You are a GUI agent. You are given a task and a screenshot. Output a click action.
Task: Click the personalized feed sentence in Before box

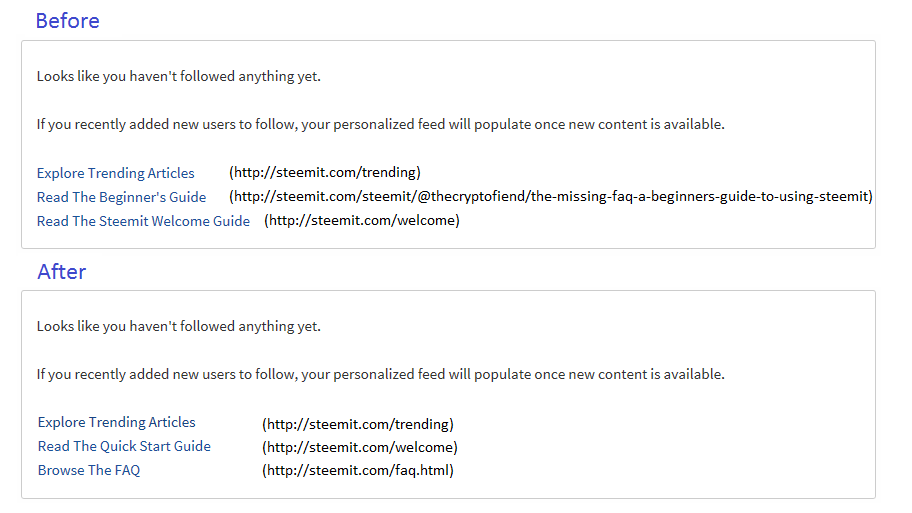tap(380, 124)
